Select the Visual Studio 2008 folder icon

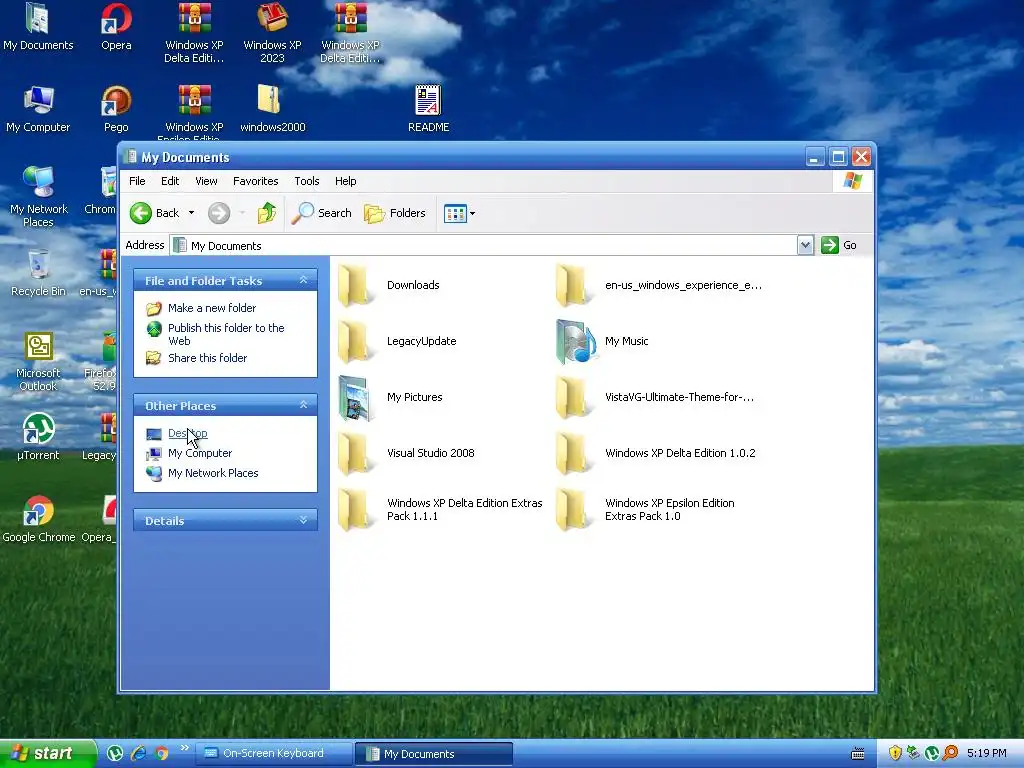click(355, 453)
